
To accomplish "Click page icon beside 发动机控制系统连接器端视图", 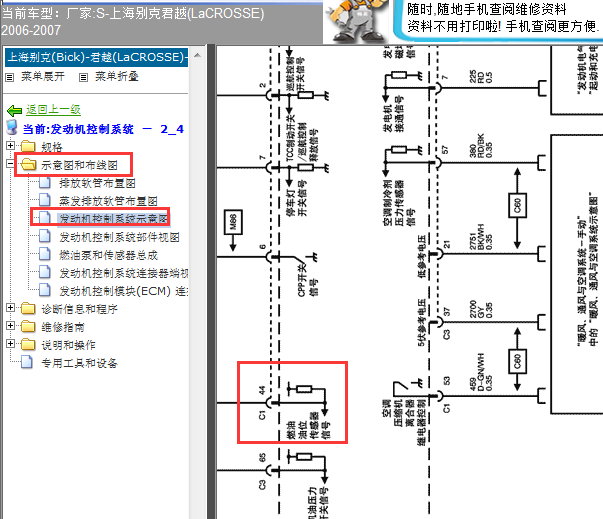I will click(45, 272).
